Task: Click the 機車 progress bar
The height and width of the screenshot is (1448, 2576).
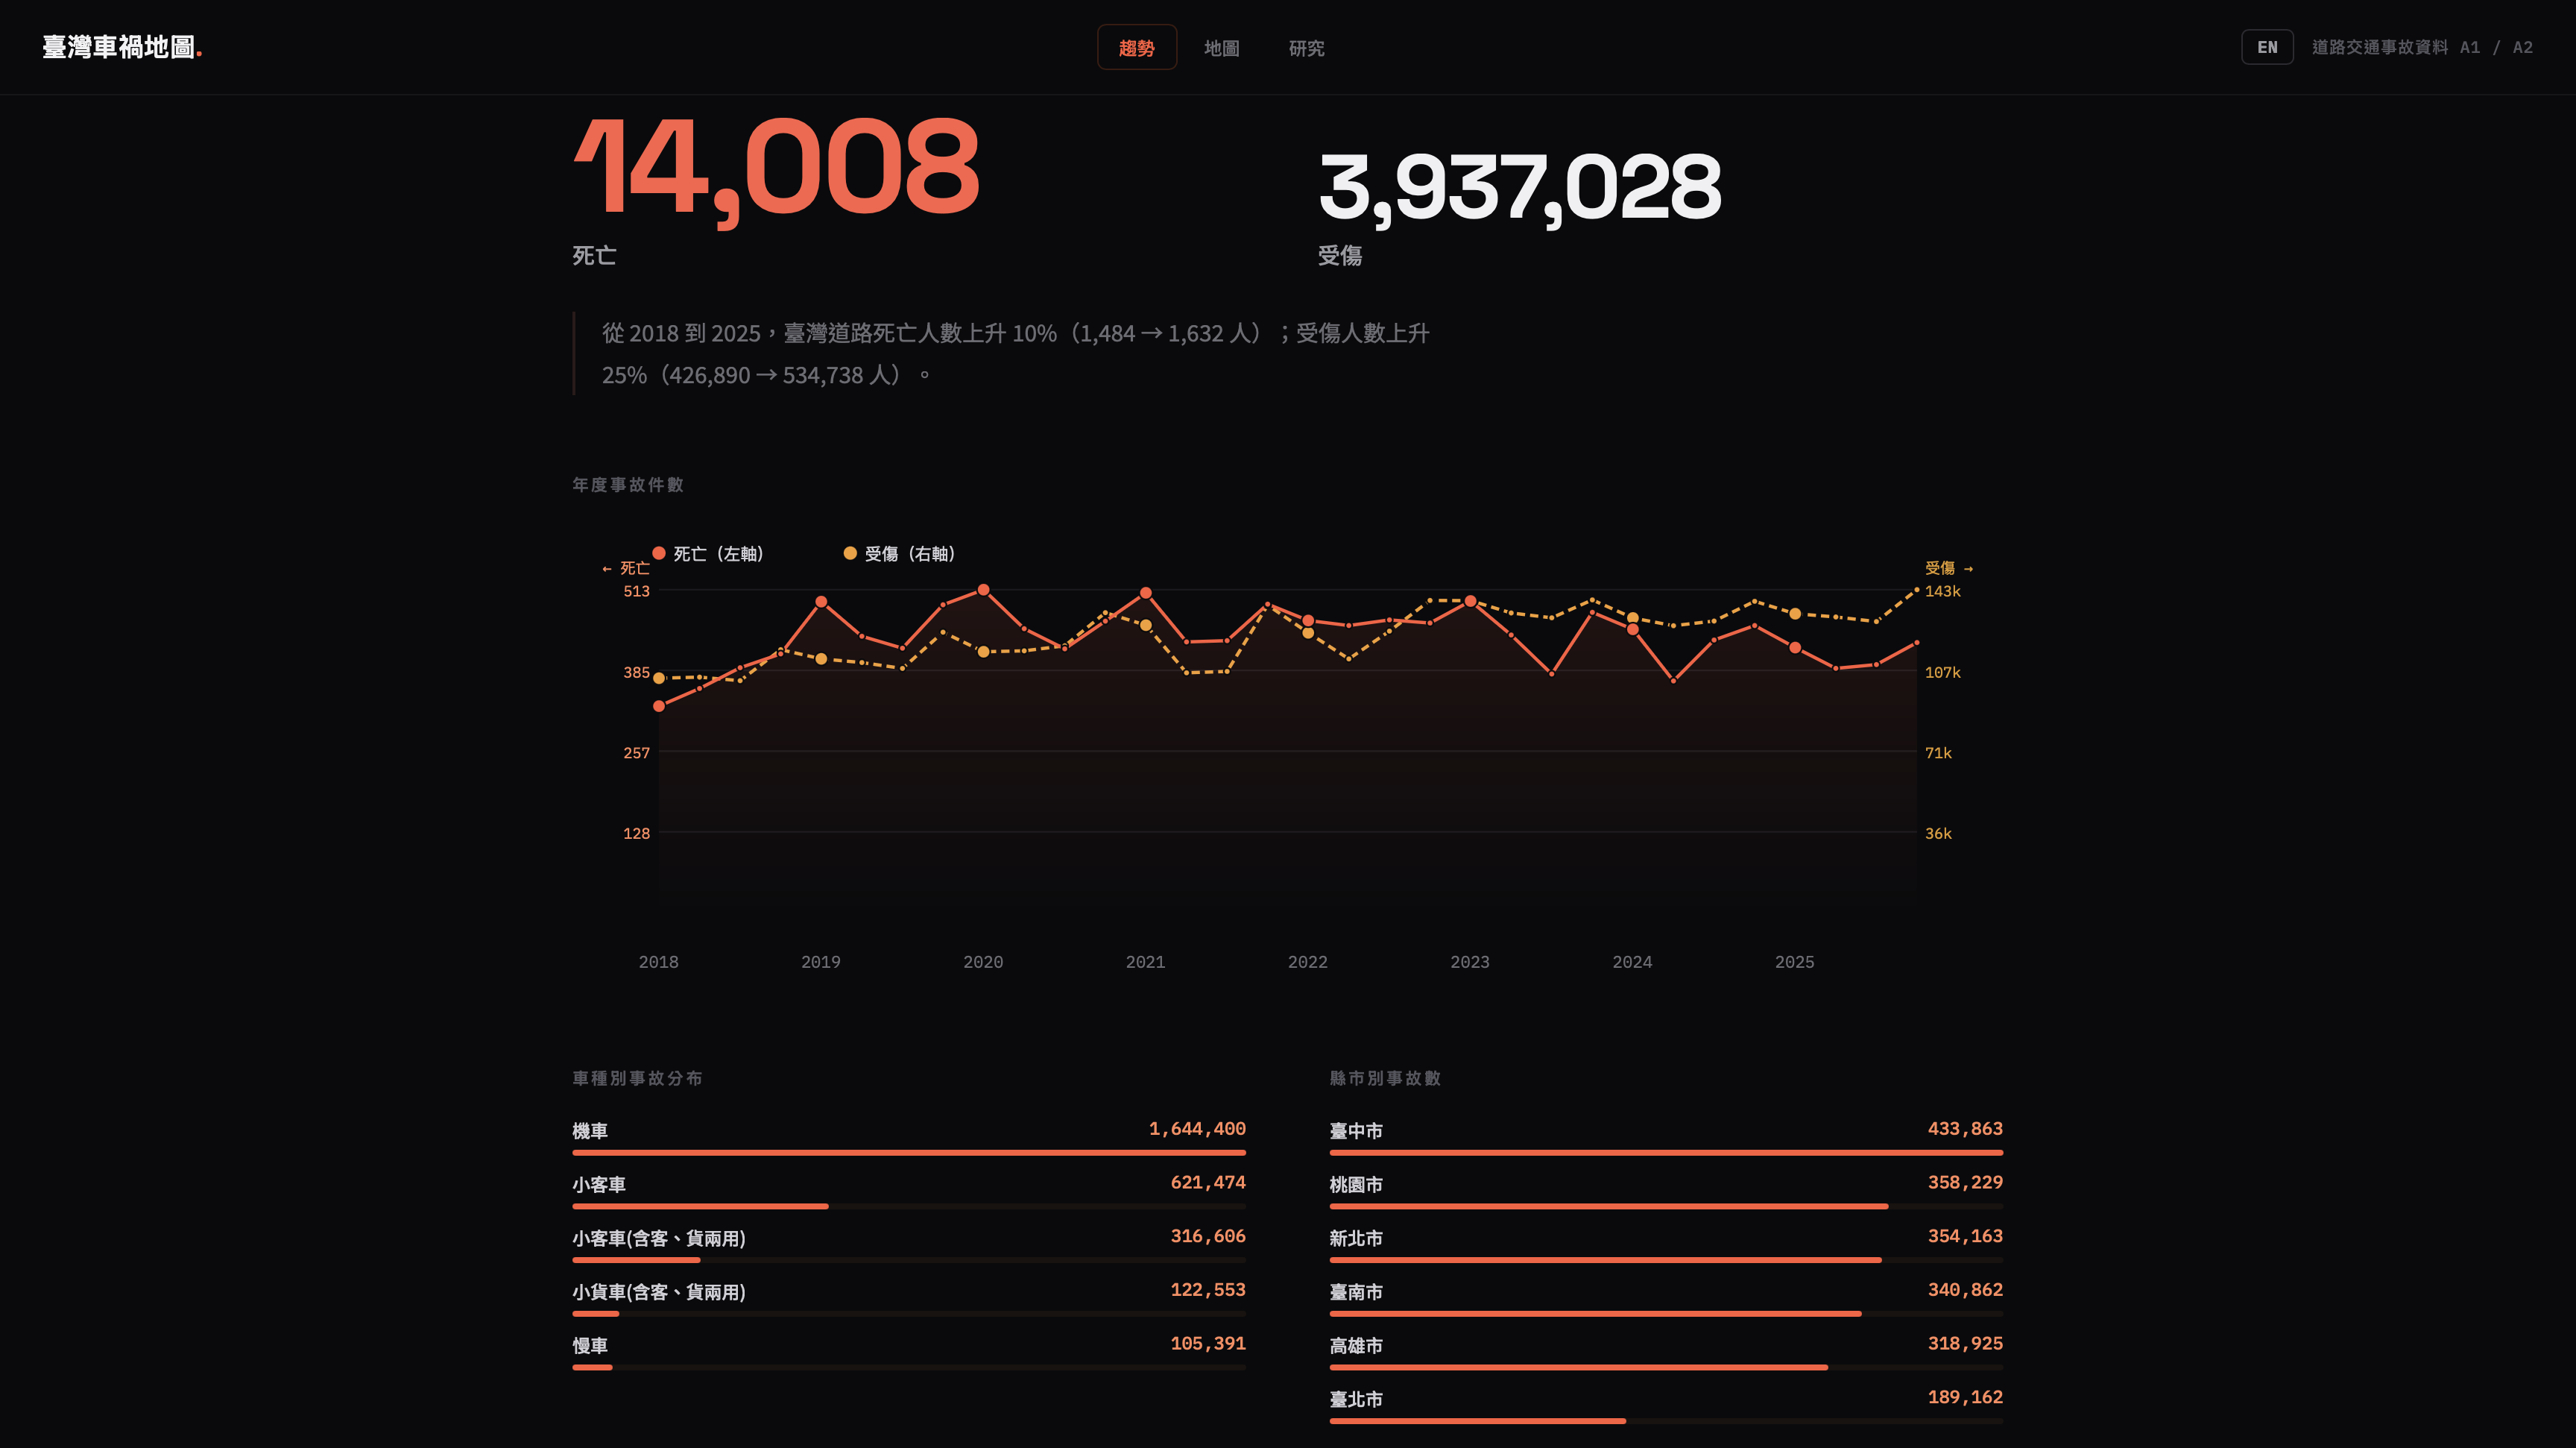Action: (x=909, y=1153)
